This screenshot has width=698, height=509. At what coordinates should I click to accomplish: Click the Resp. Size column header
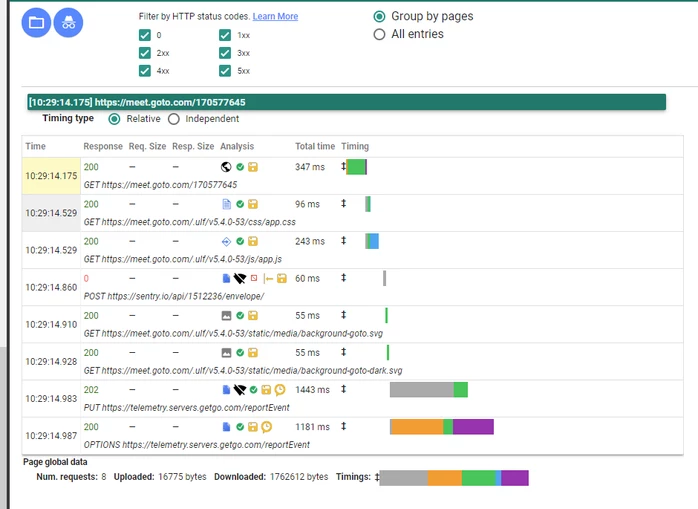click(193, 147)
